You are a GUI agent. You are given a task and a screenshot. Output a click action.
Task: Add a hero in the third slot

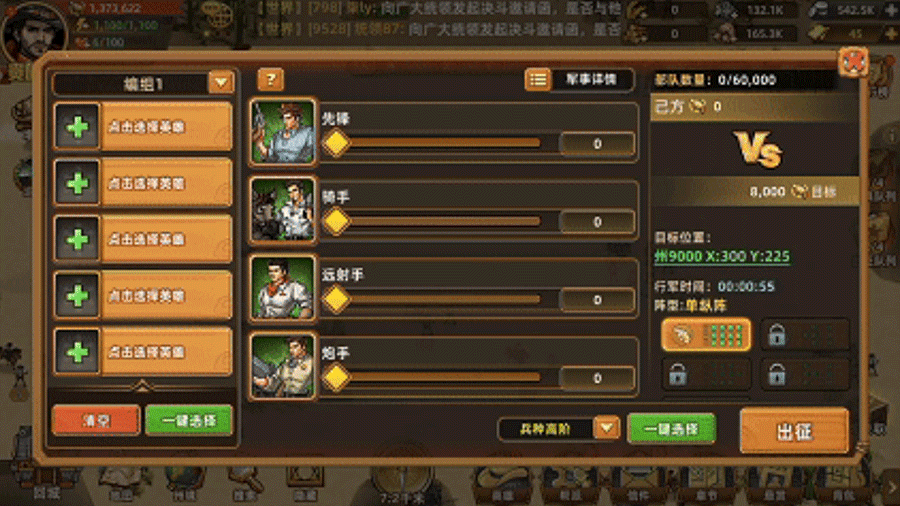(x=77, y=239)
